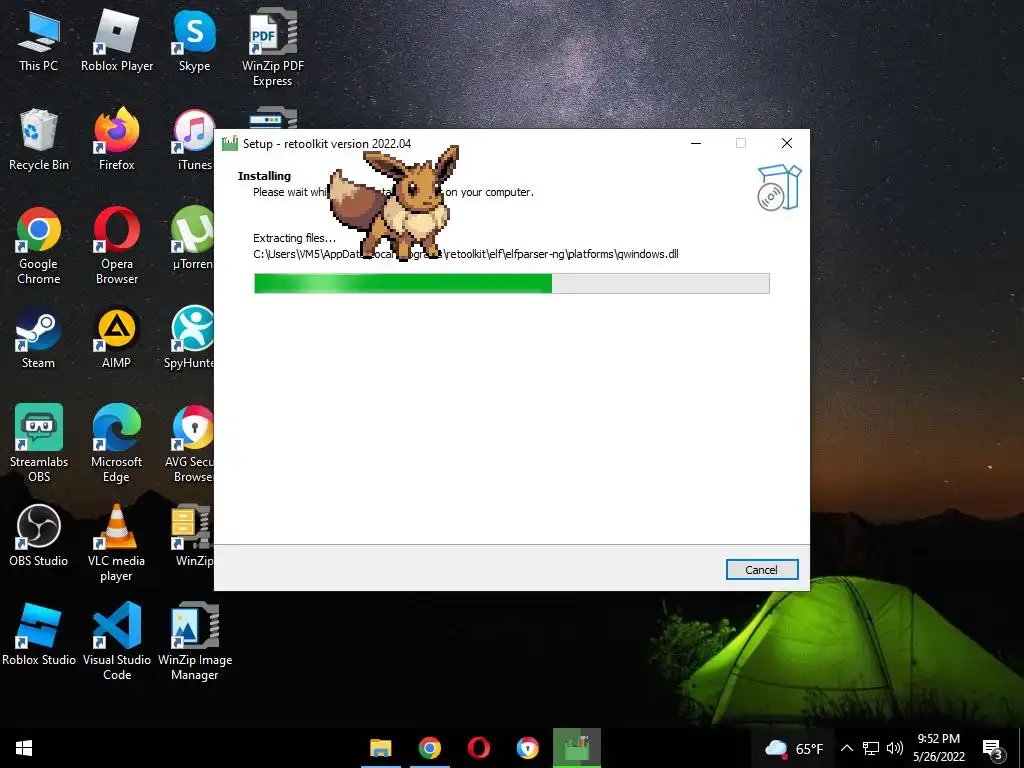Open WinZip PDF Express shortcut
This screenshot has height=768, width=1024.
[272, 48]
